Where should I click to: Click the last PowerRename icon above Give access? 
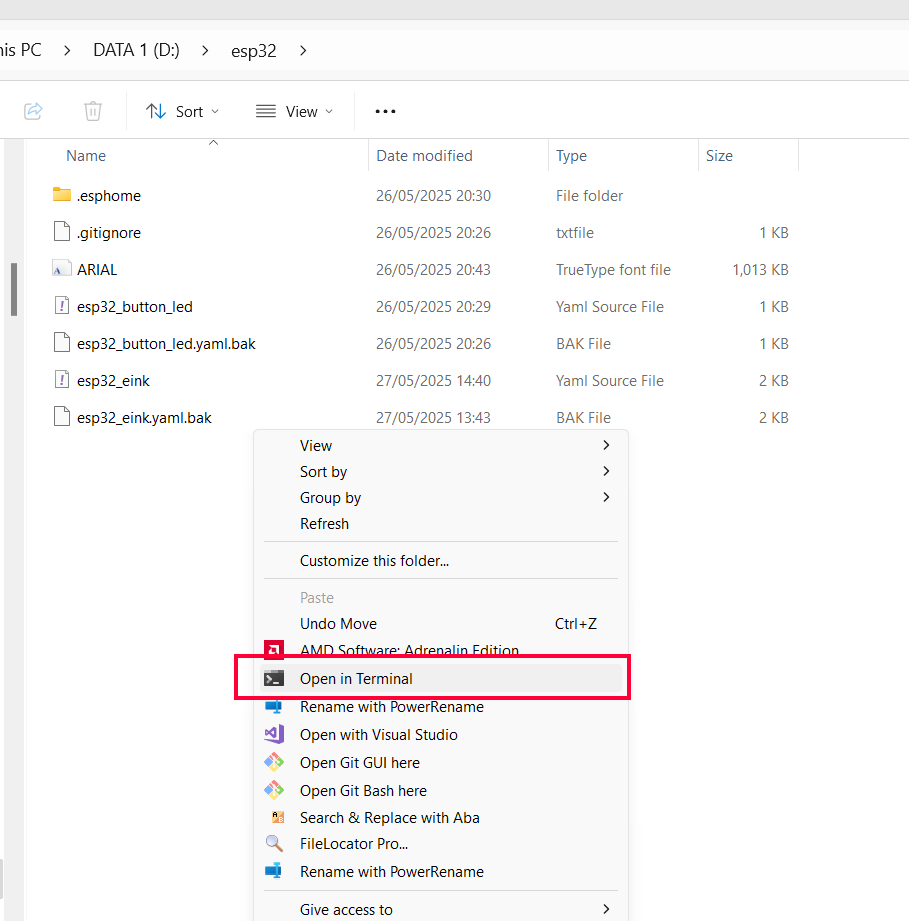(x=274, y=871)
